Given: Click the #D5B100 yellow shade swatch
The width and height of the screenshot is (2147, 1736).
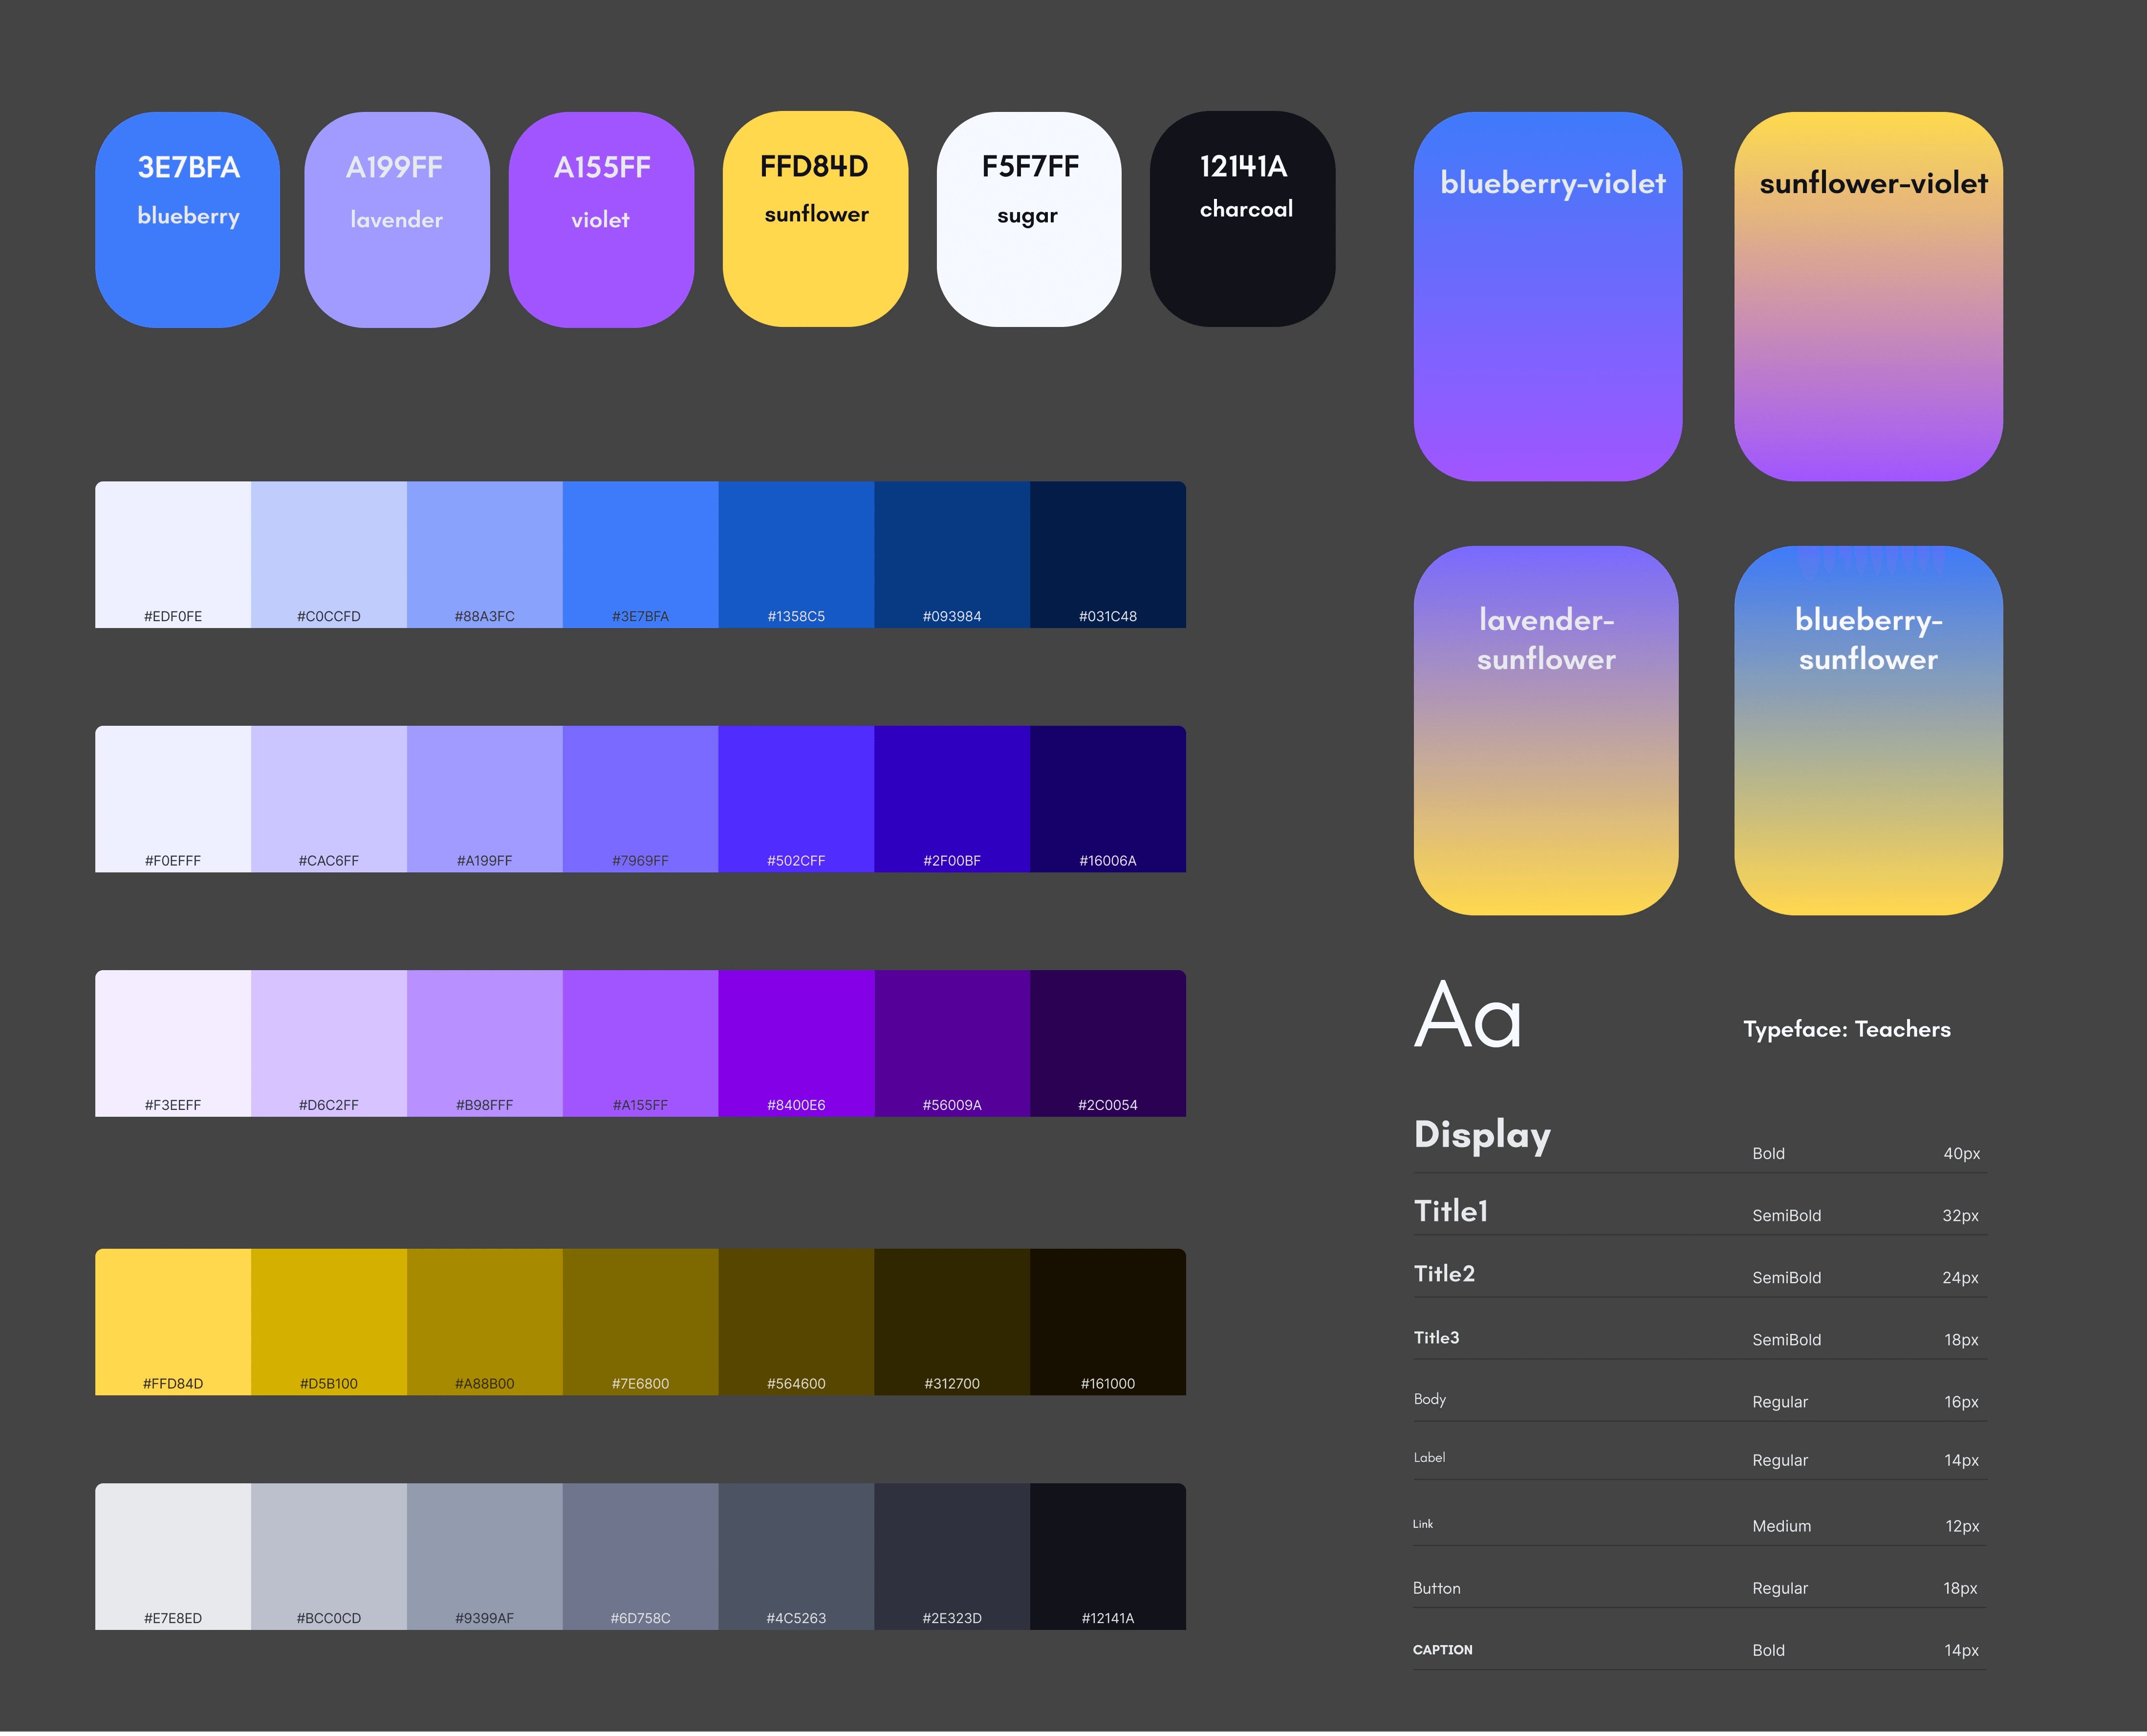Looking at the screenshot, I should [329, 1321].
